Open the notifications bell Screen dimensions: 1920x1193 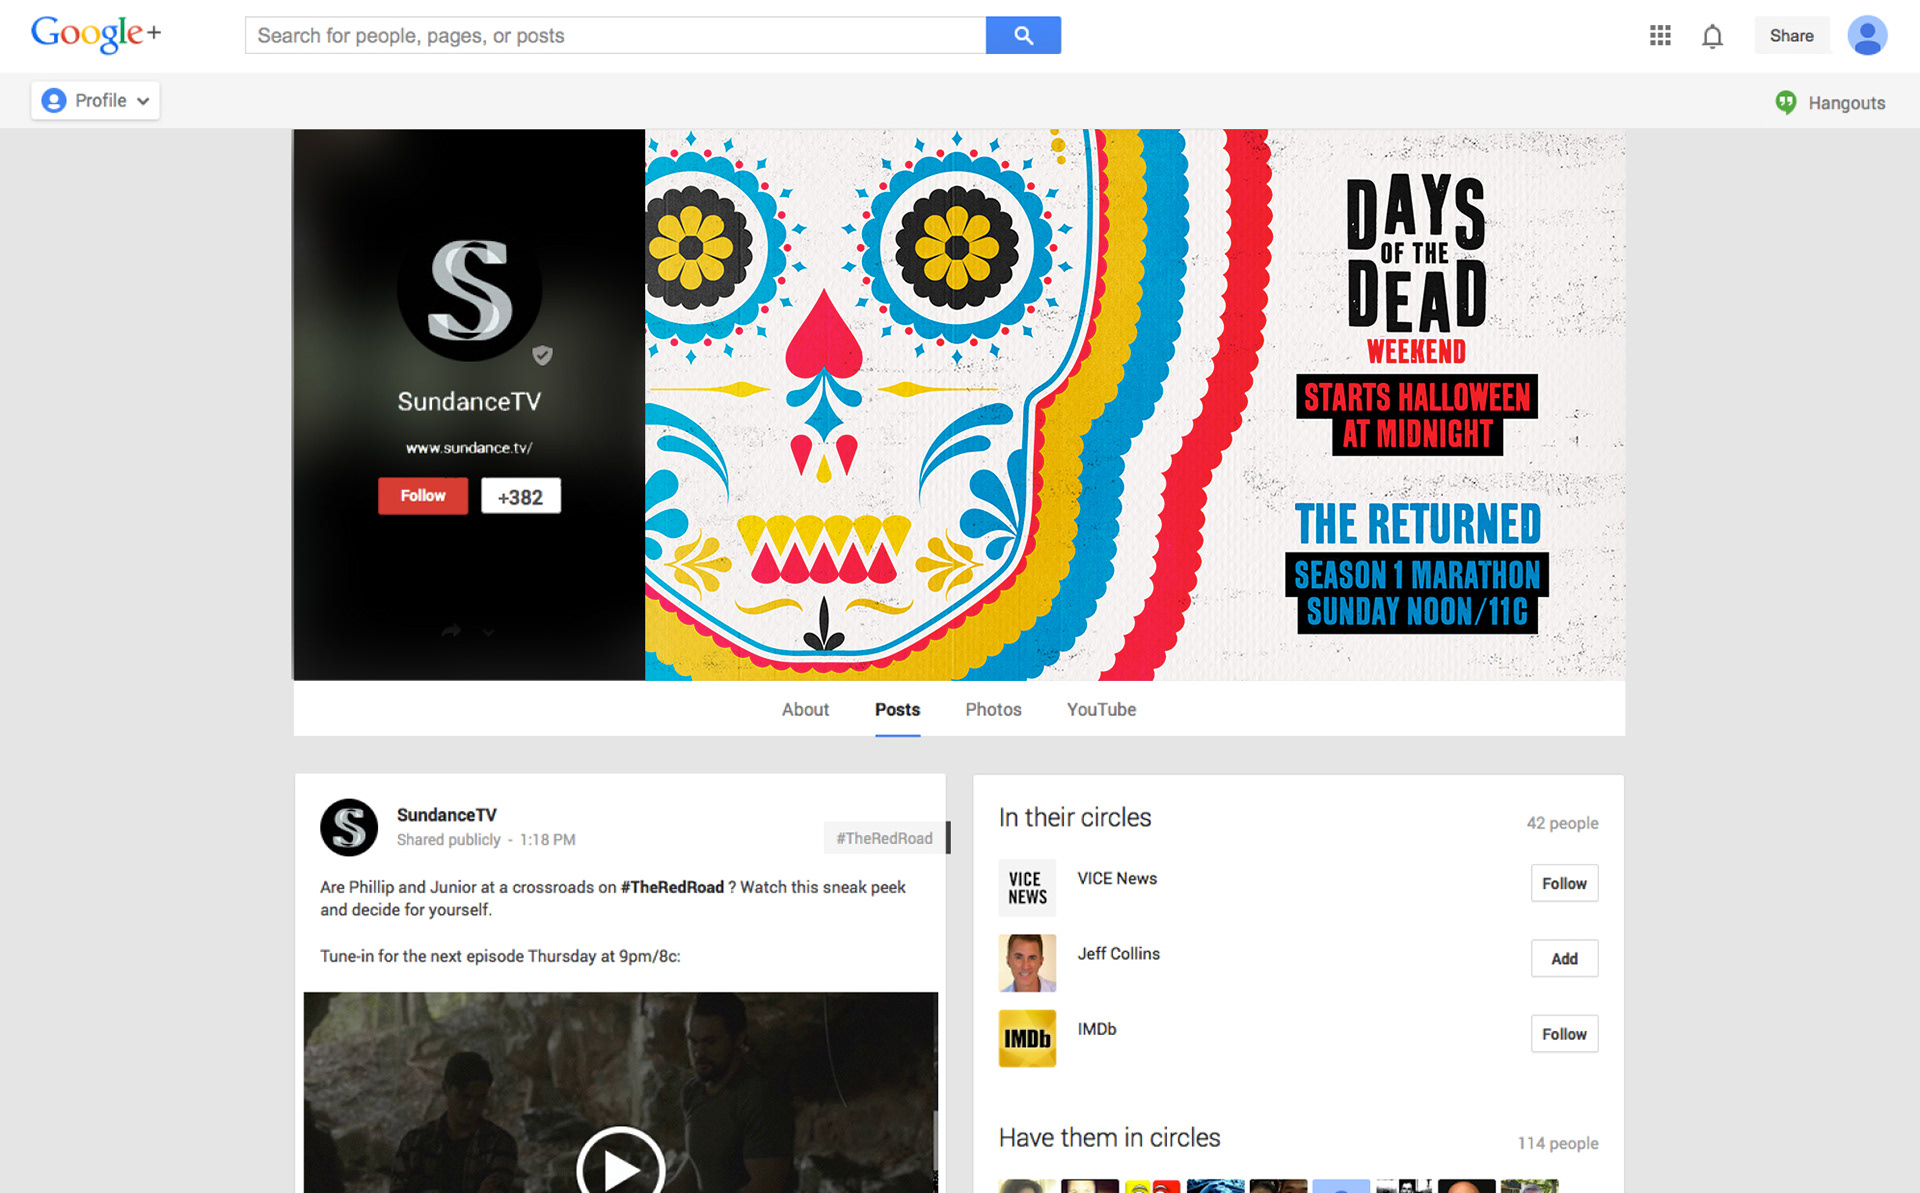[x=1712, y=37]
